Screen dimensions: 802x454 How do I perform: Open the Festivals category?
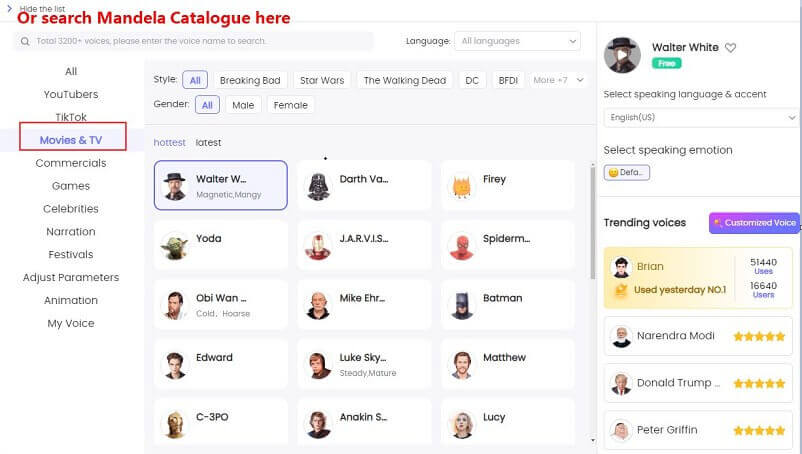pos(71,255)
